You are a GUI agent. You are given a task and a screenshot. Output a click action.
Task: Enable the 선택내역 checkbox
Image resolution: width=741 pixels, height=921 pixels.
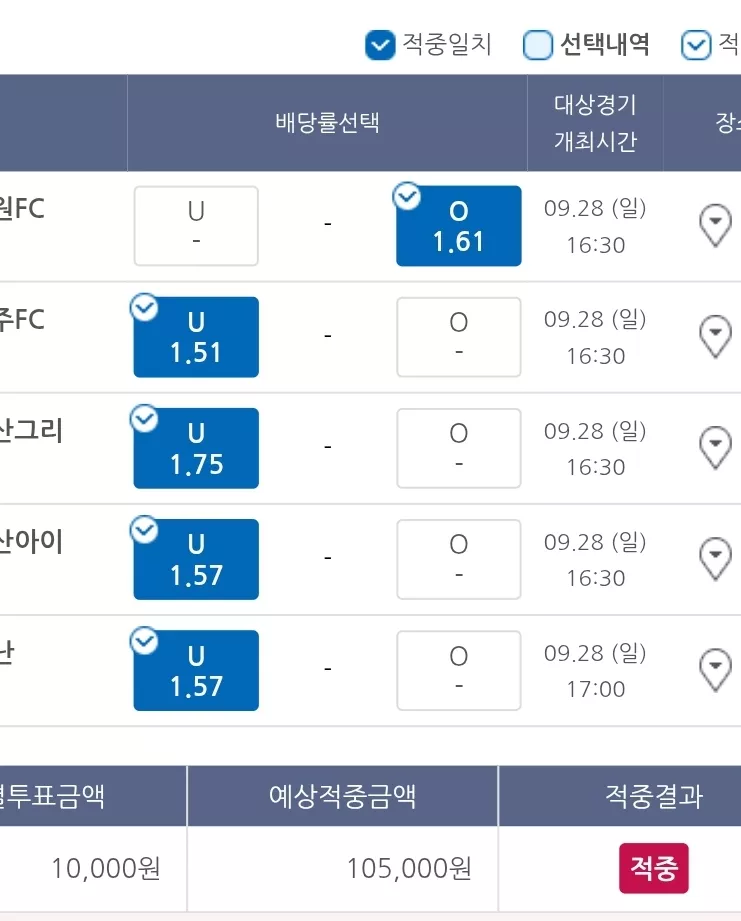click(x=538, y=45)
